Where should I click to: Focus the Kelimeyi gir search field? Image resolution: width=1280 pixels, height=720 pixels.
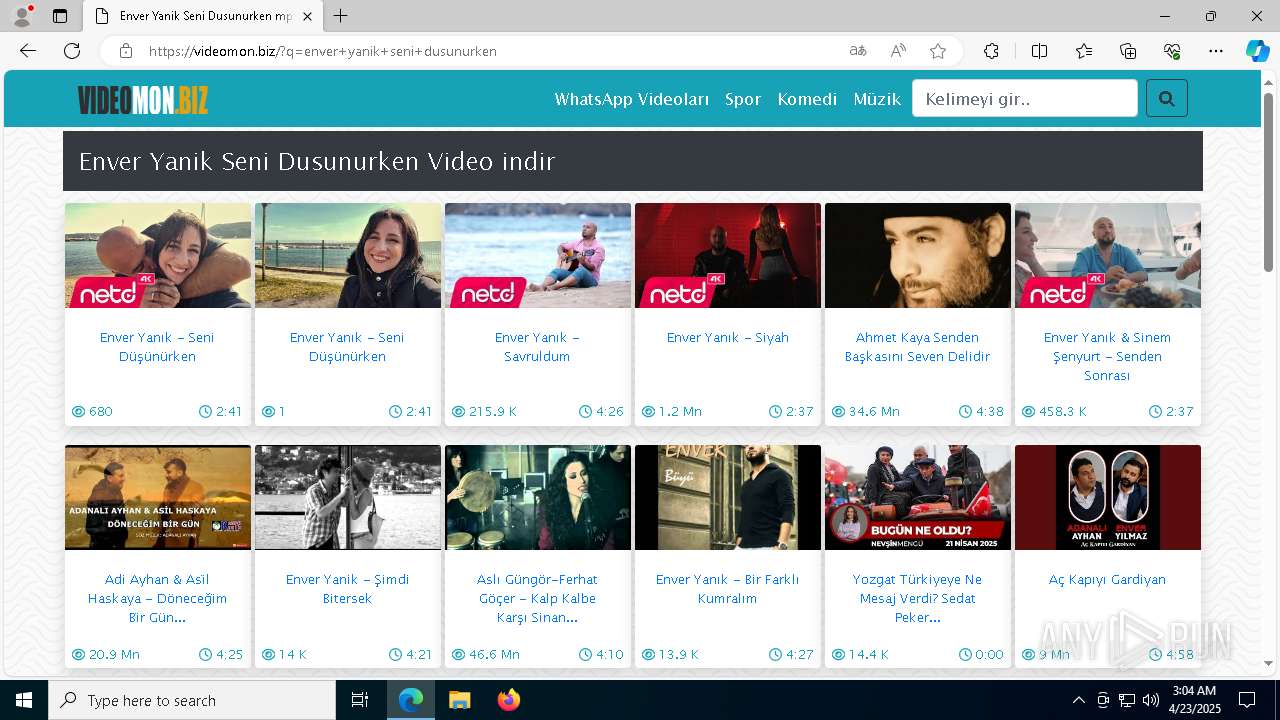click(1025, 98)
